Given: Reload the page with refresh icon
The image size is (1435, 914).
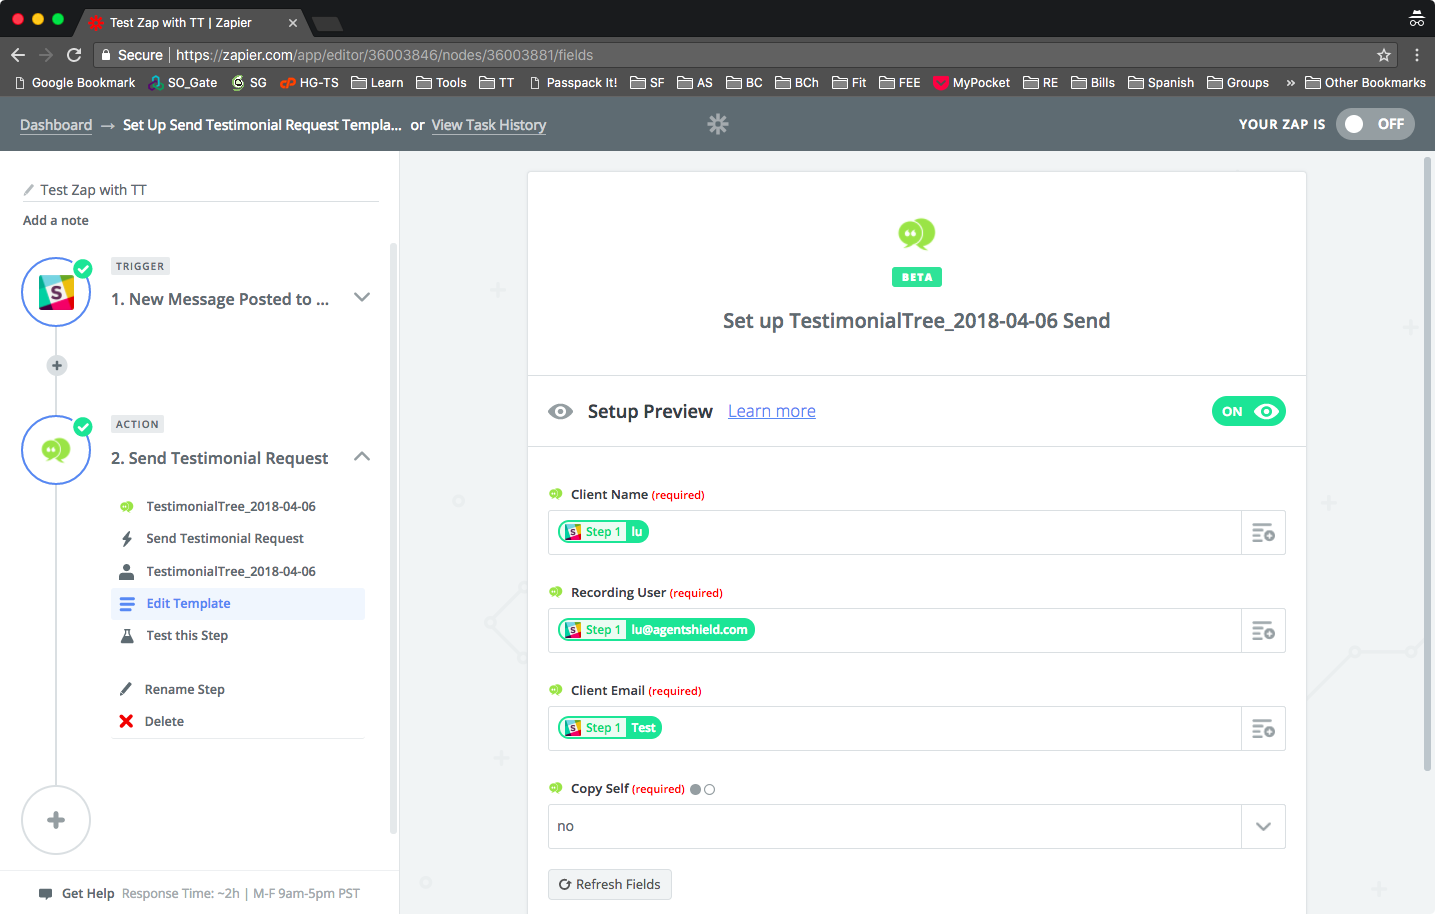Looking at the screenshot, I should (x=74, y=55).
